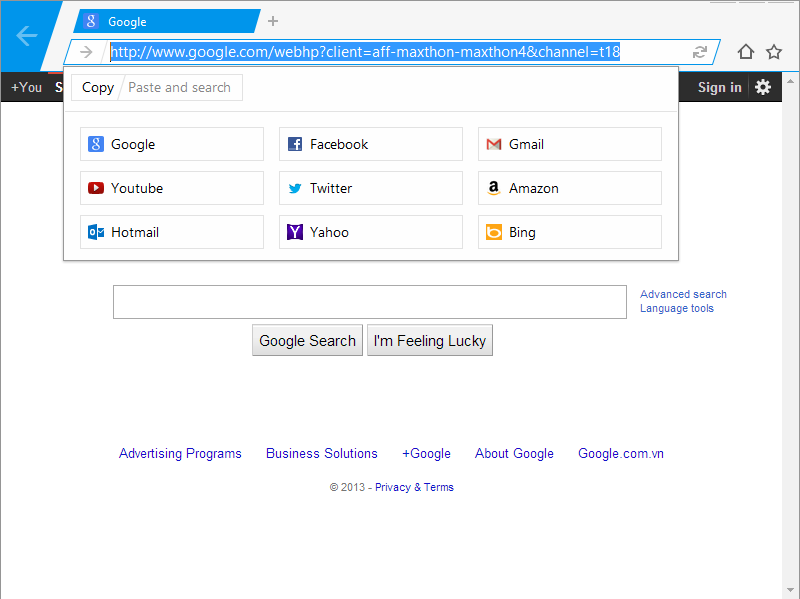
Task: Open the Twitter quick-access tile
Action: (x=371, y=188)
